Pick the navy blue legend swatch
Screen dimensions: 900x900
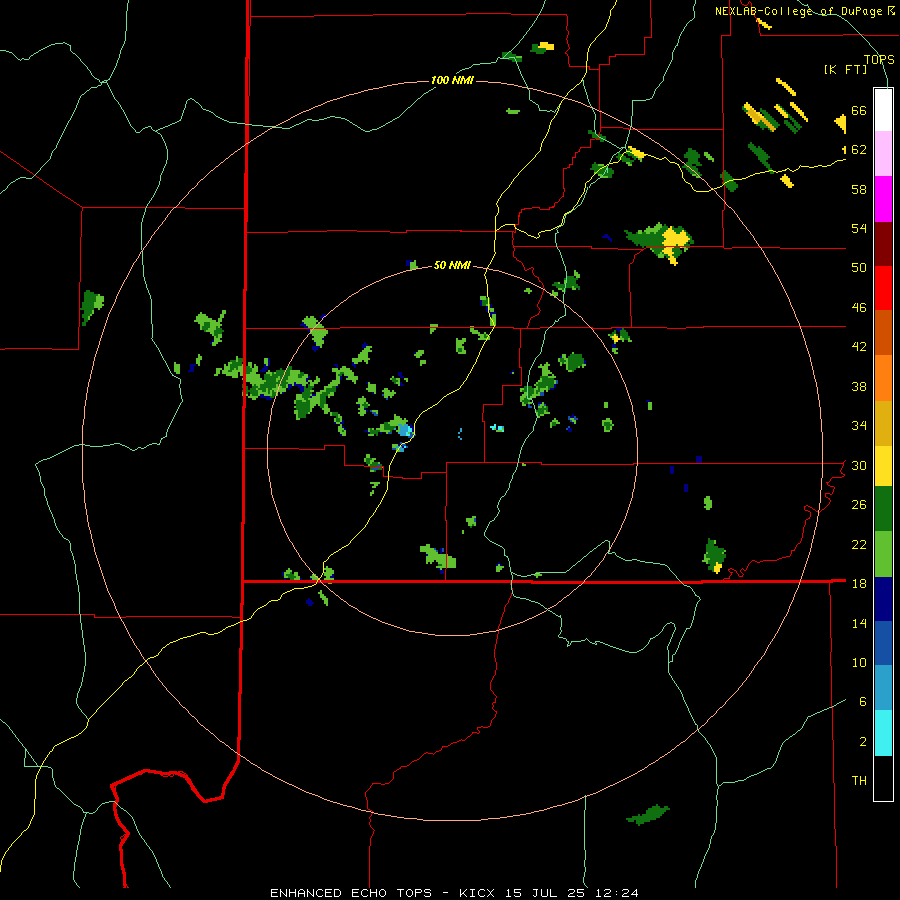(x=883, y=599)
